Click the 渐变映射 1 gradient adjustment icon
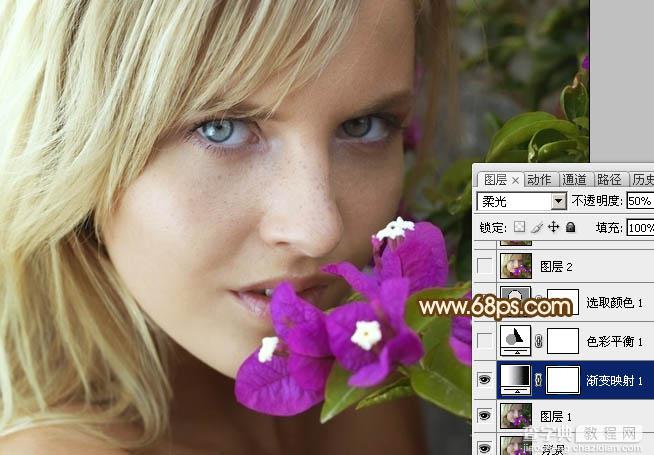The height and width of the screenshot is (455, 654). (x=516, y=380)
